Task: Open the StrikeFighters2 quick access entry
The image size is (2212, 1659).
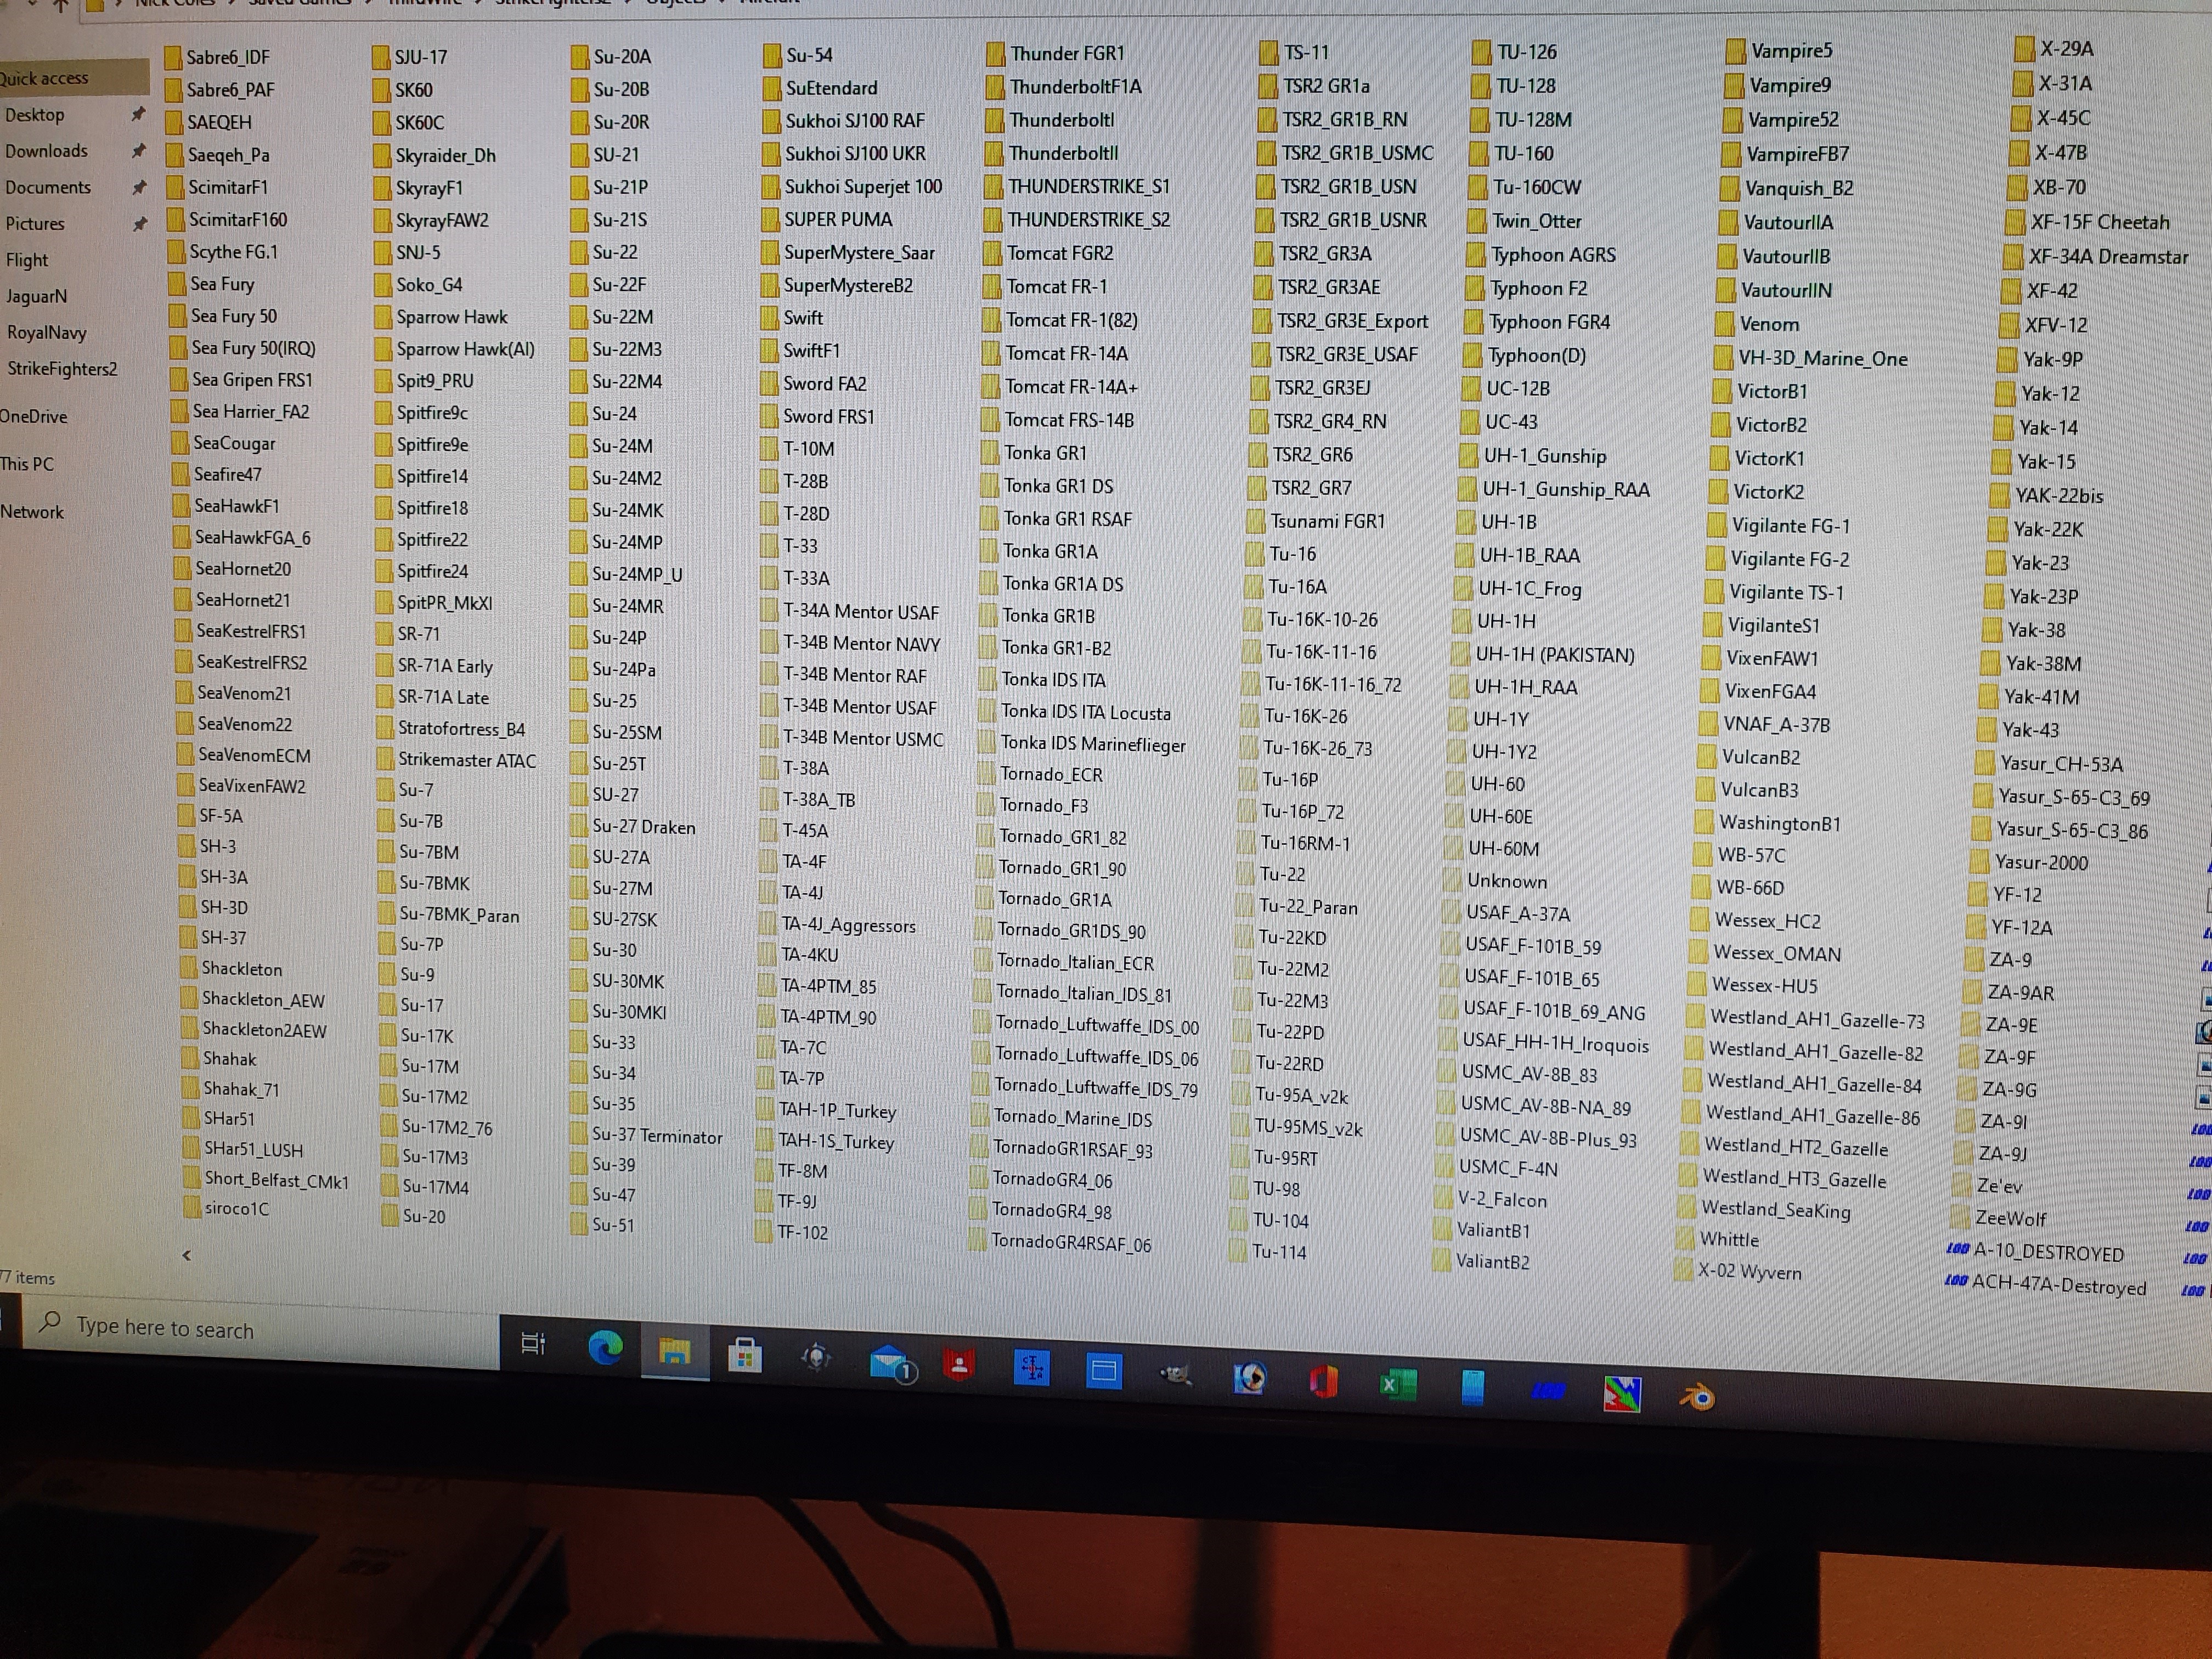Action: click(x=62, y=368)
